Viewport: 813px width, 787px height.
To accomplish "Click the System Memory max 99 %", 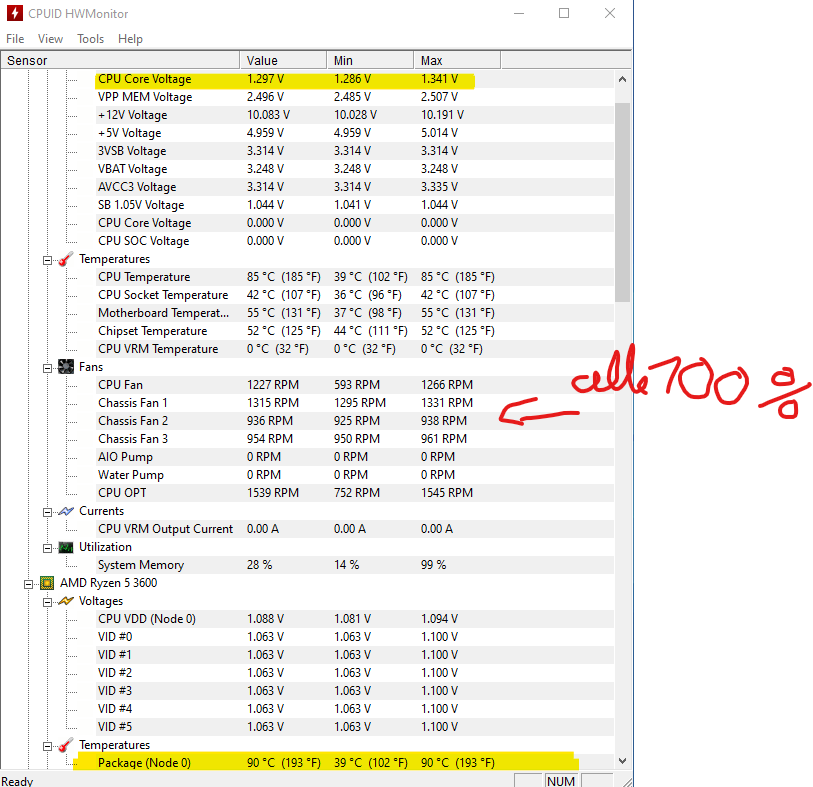I will 433,565.
